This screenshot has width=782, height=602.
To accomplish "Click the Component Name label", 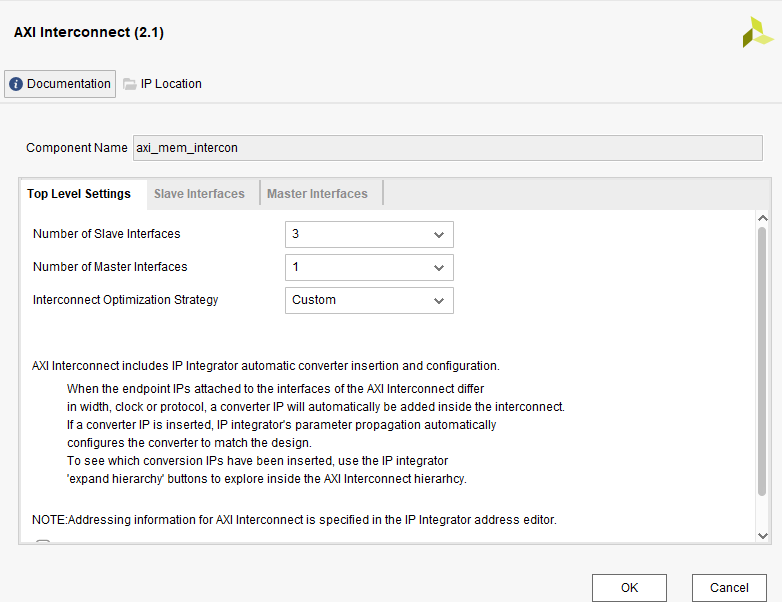I will coord(77,148).
